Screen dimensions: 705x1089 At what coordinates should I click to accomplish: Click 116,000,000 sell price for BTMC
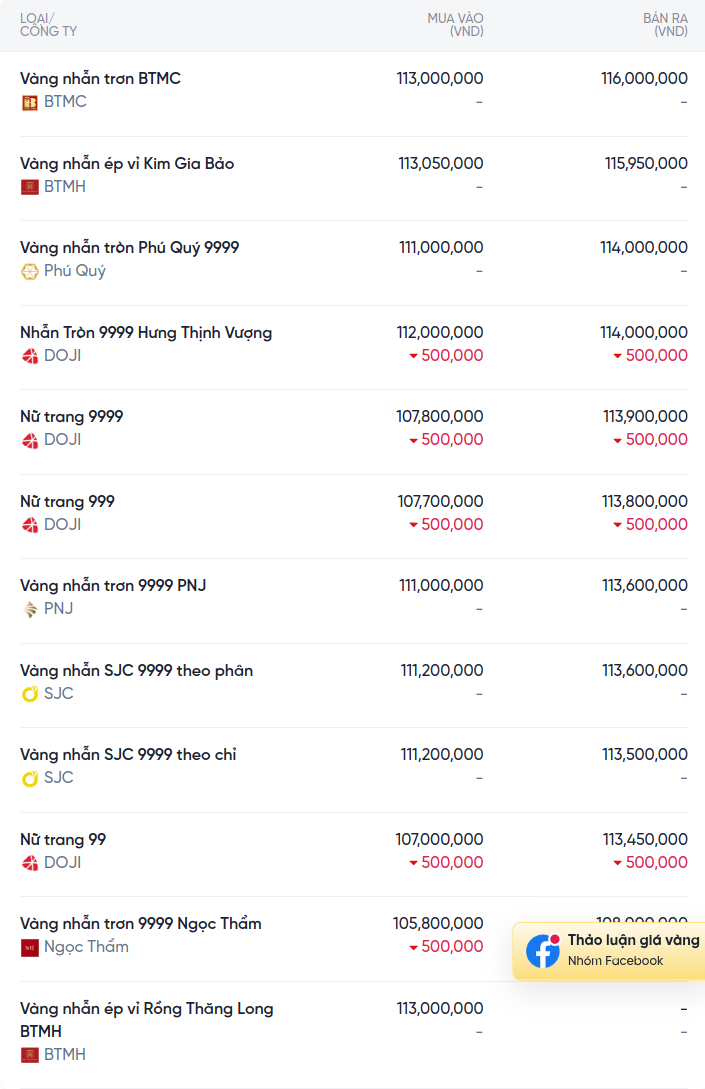coord(644,78)
